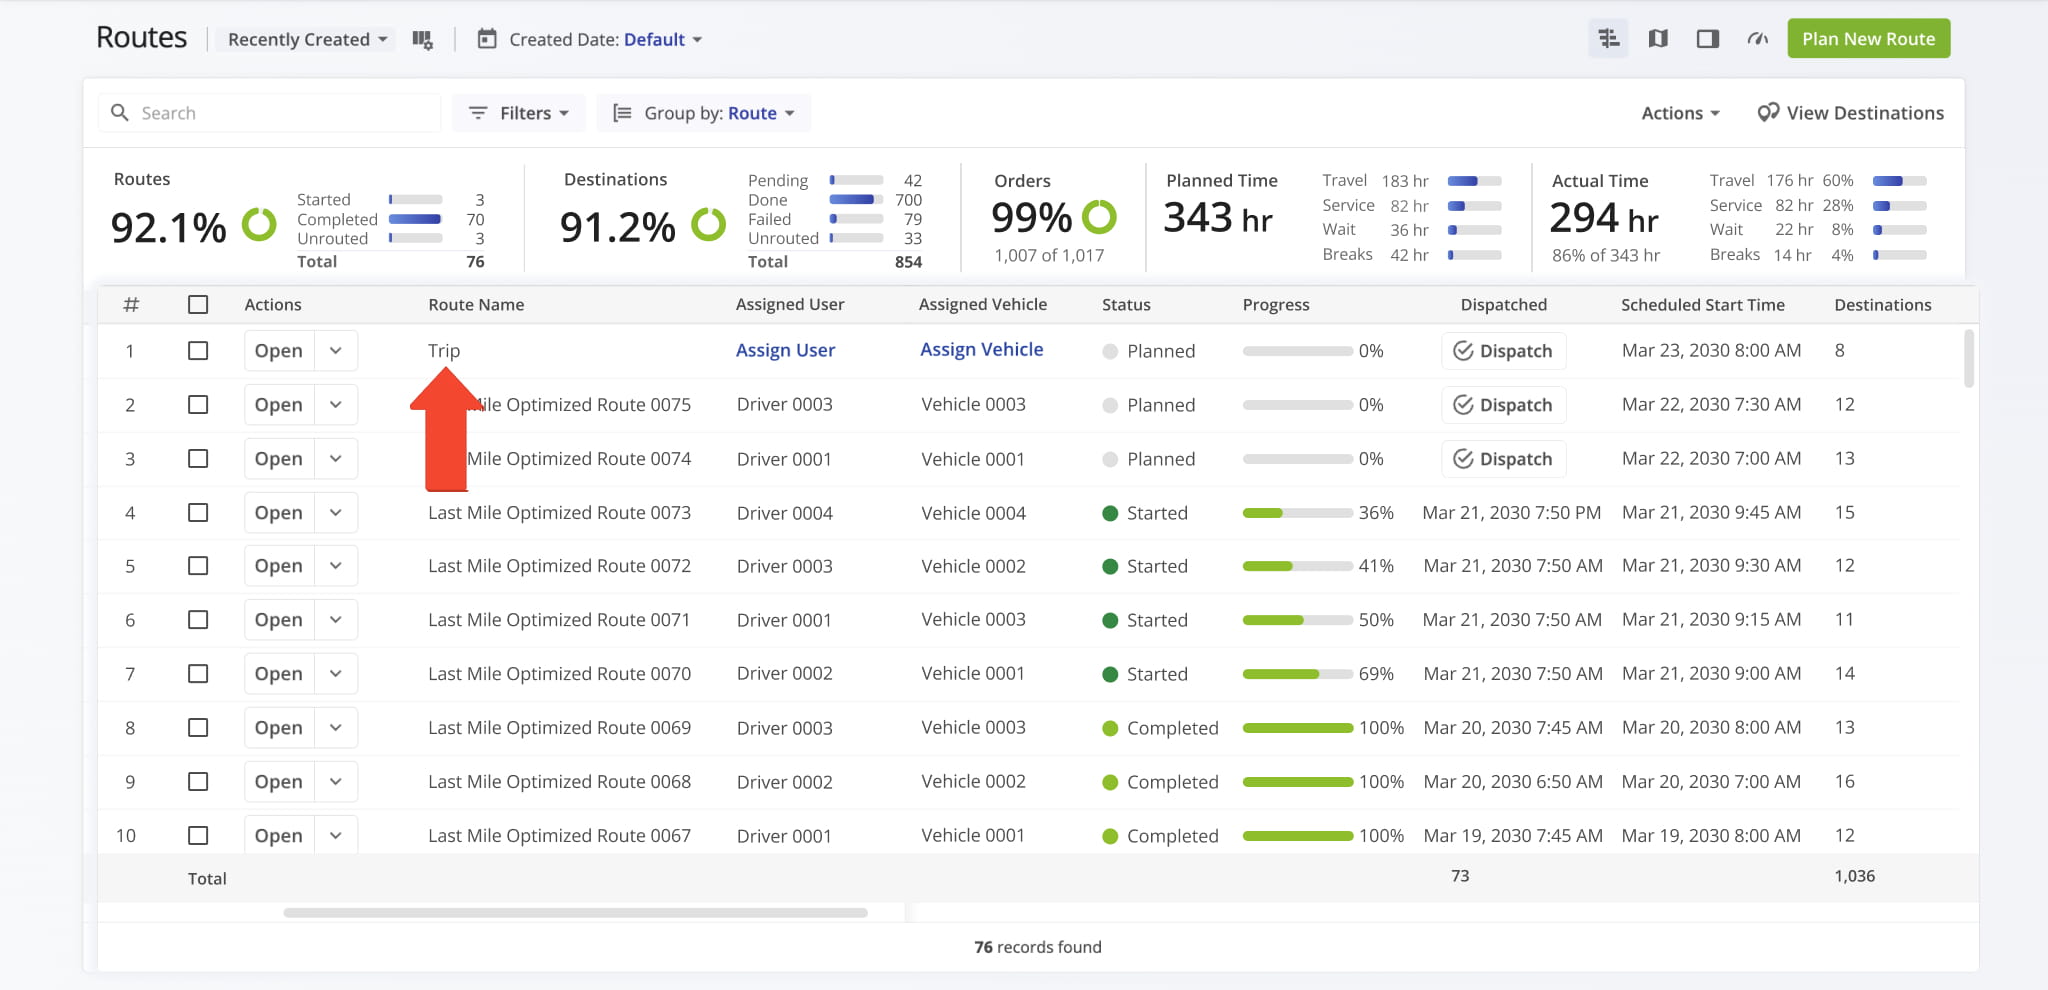Click the Created Date calendar icon

[x=487, y=39]
